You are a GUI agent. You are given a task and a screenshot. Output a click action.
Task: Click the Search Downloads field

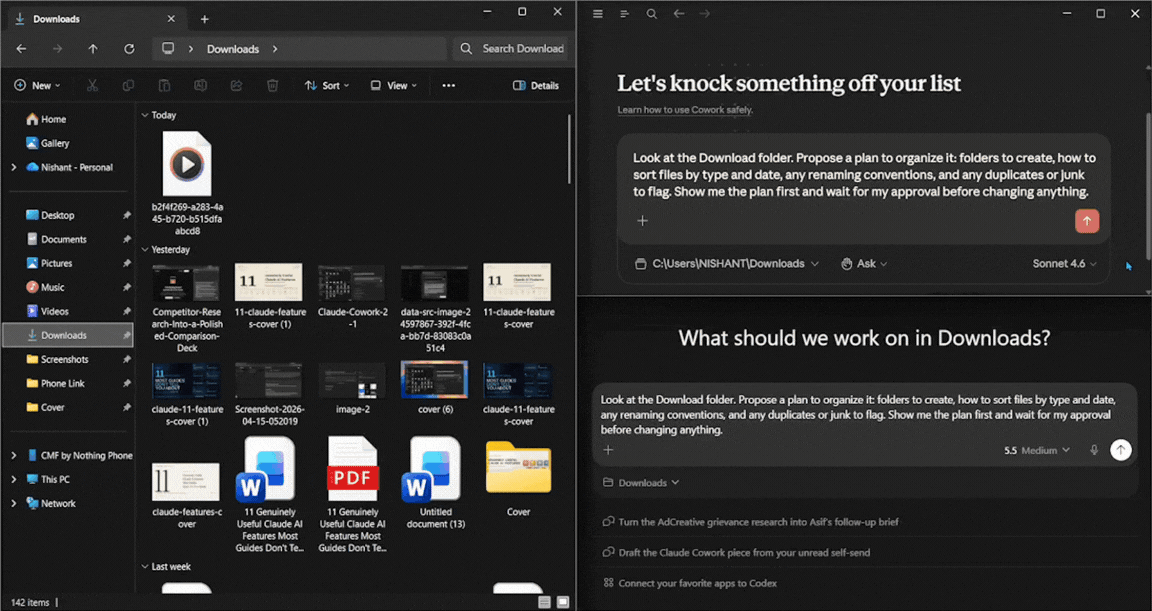(x=511, y=48)
